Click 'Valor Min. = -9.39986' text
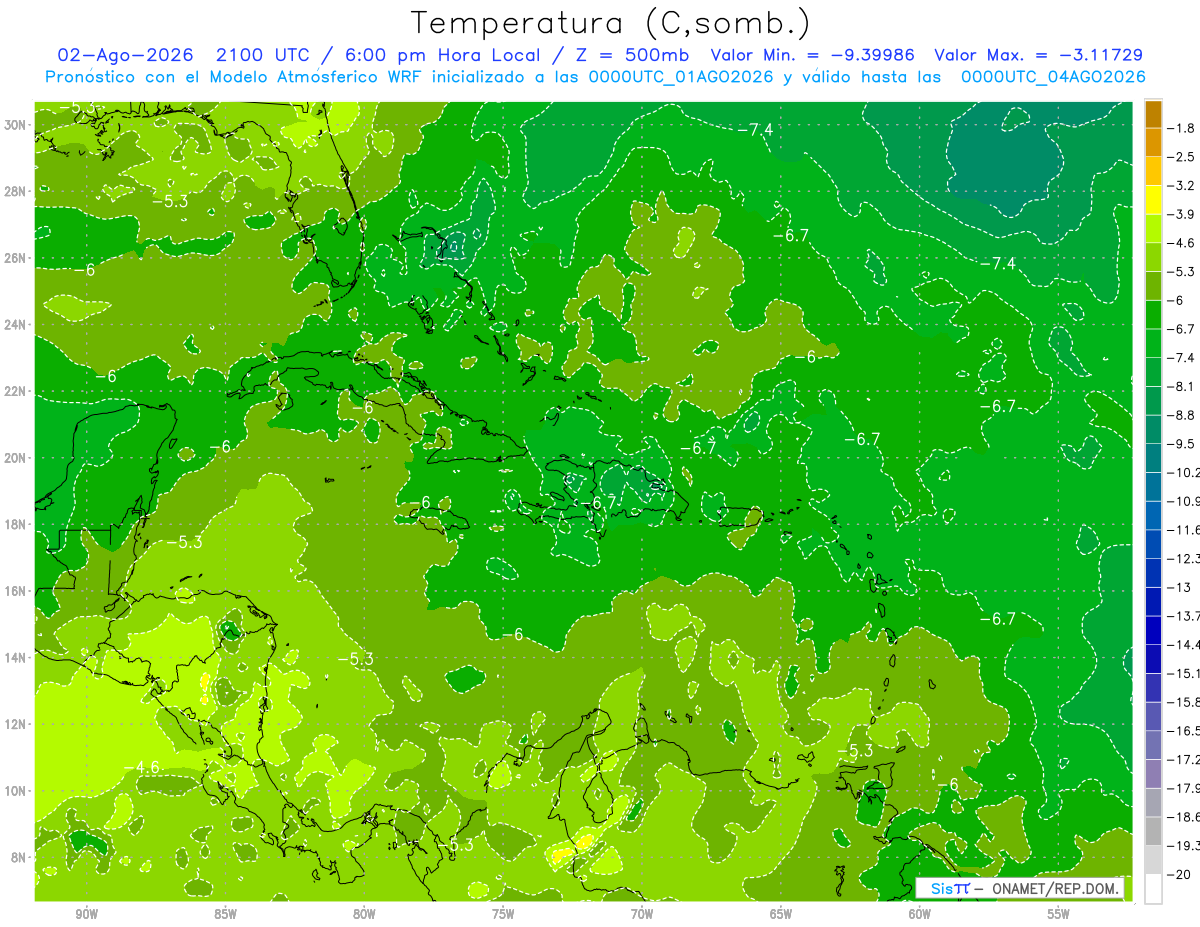The width and height of the screenshot is (1200, 927). coord(814,55)
